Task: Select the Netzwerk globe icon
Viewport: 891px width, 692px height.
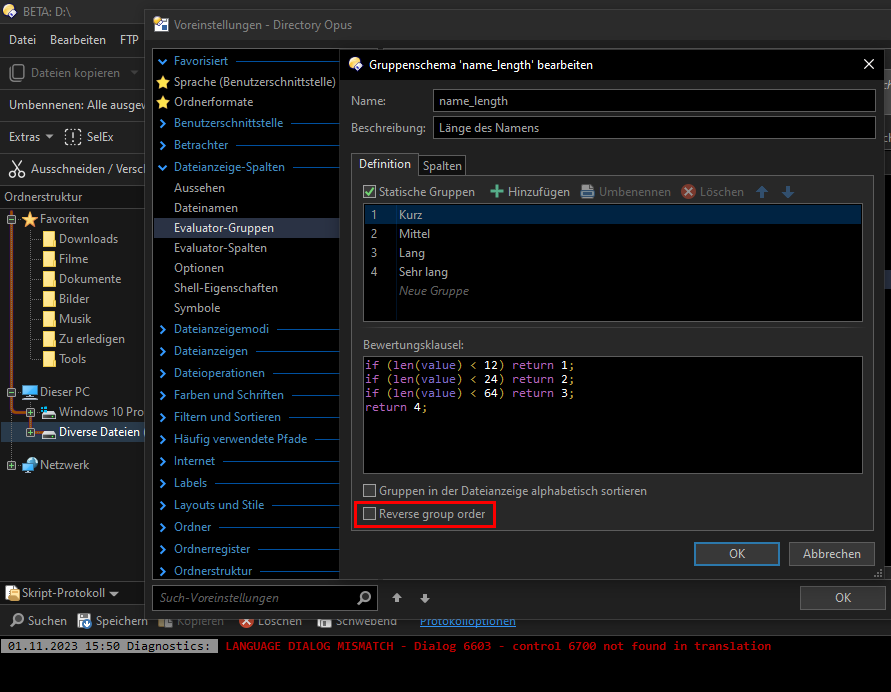Action: click(30, 465)
